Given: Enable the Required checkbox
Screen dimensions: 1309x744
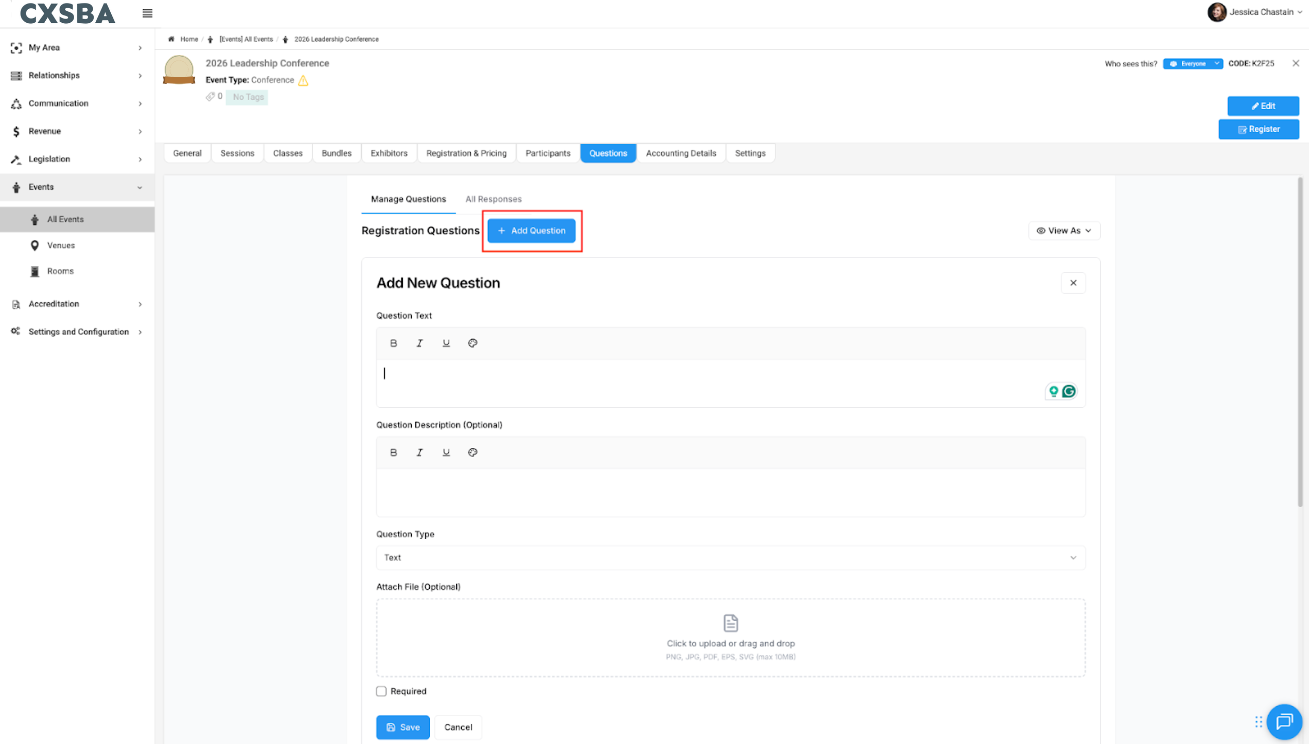Looking at the screenshot, I should 381,691.
